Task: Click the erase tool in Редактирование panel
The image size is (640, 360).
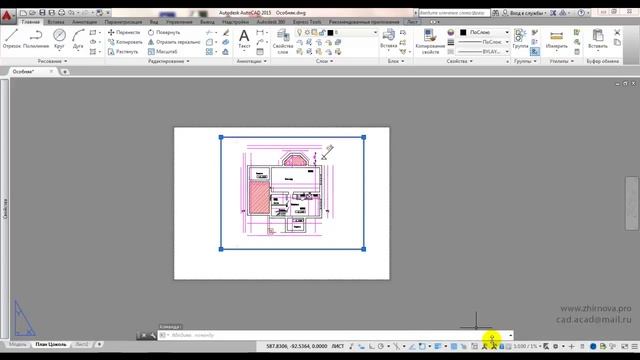Action: click(226, 32)
